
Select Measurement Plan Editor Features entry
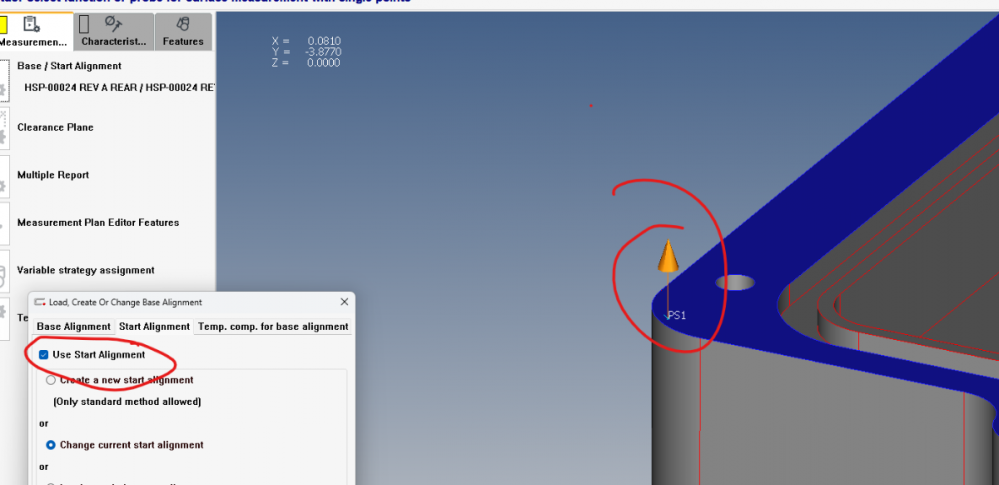(98, 222)
